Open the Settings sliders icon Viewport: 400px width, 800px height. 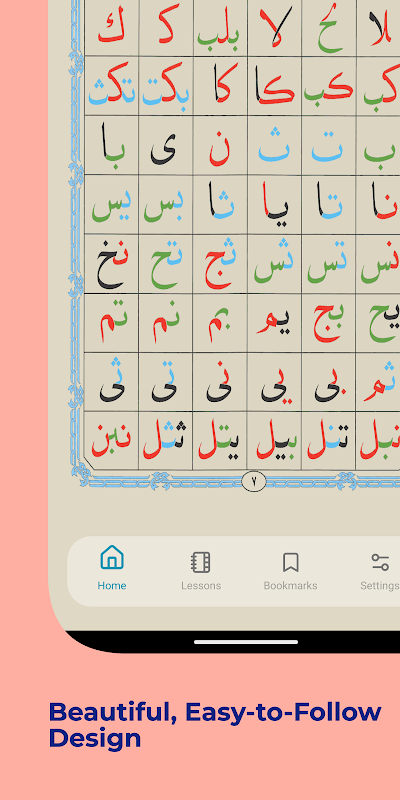click(x=380, y=562)
